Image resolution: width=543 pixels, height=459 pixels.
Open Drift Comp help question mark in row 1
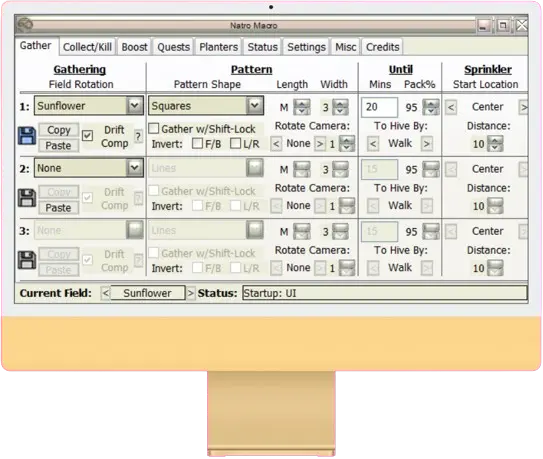coord(138,136)
